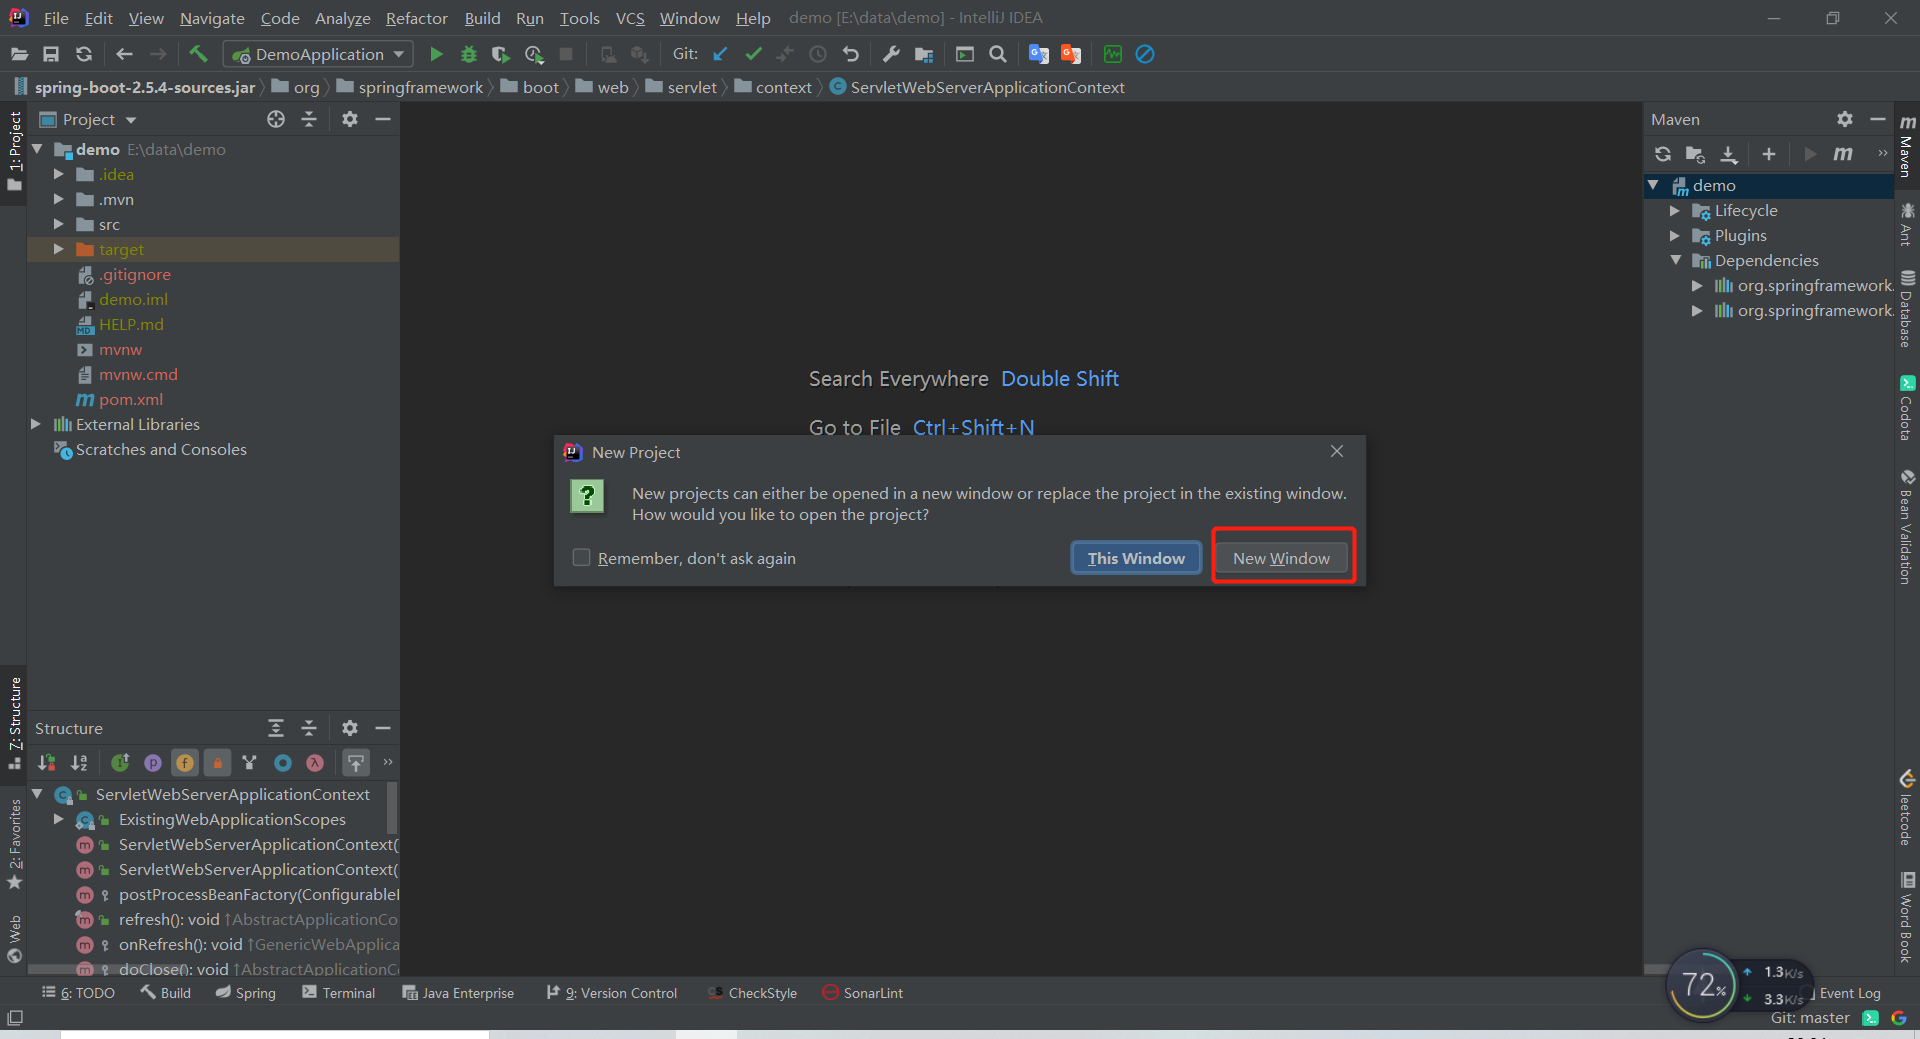The height and width of the screenshot is (1039, 1920).
Task: Click Git: master branch in status bar
Action: [1810, 1018]
